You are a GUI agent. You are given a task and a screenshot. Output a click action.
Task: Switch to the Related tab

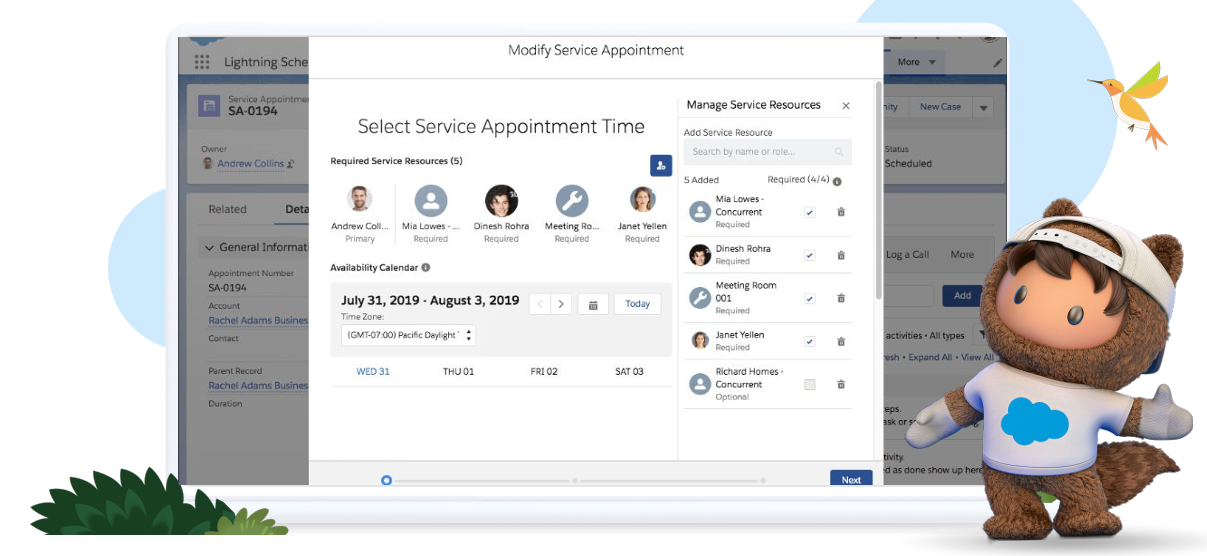click(227, 209)
